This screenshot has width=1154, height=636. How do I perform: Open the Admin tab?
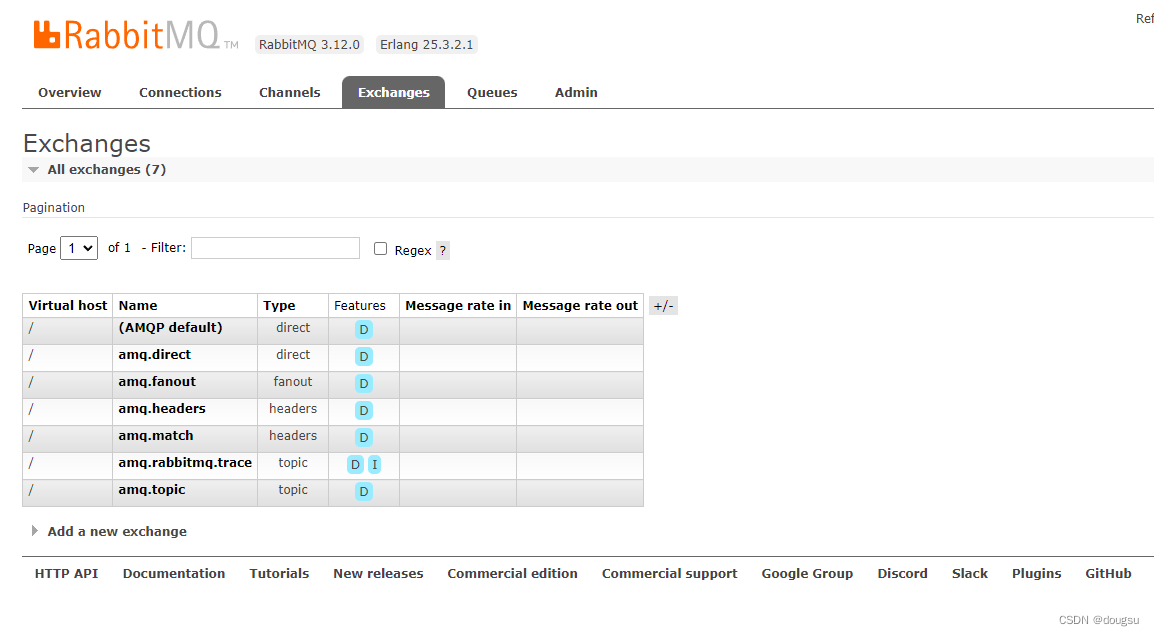point(576,93)
